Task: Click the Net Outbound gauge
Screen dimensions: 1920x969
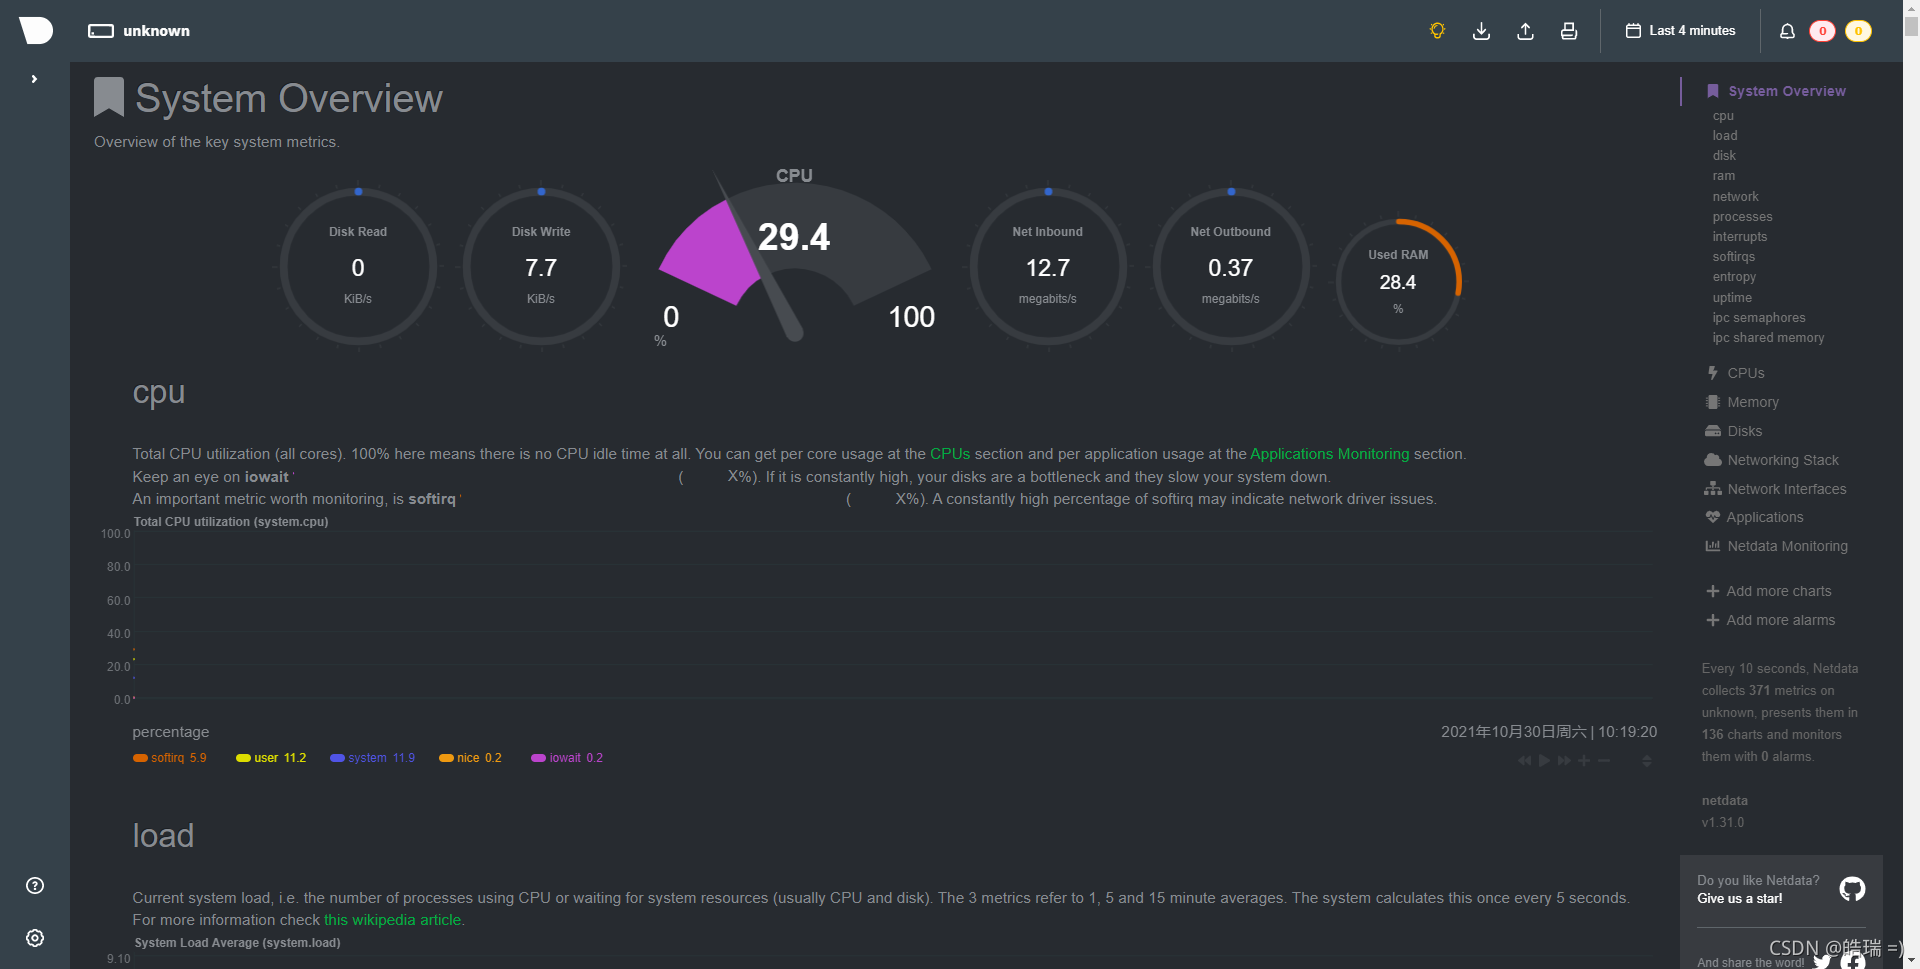Action: pos(1231,267)
